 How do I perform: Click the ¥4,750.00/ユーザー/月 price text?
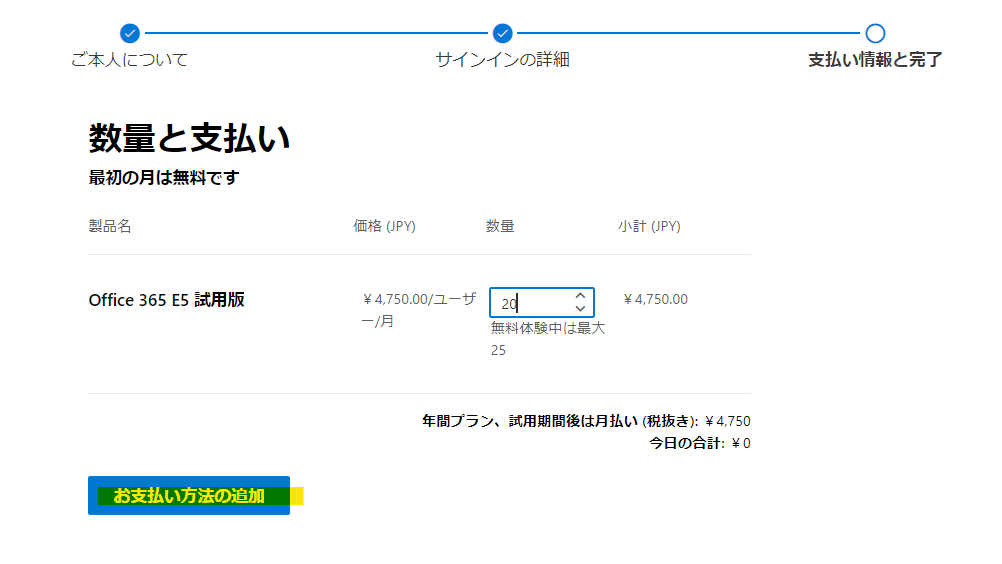coord(419,310)
